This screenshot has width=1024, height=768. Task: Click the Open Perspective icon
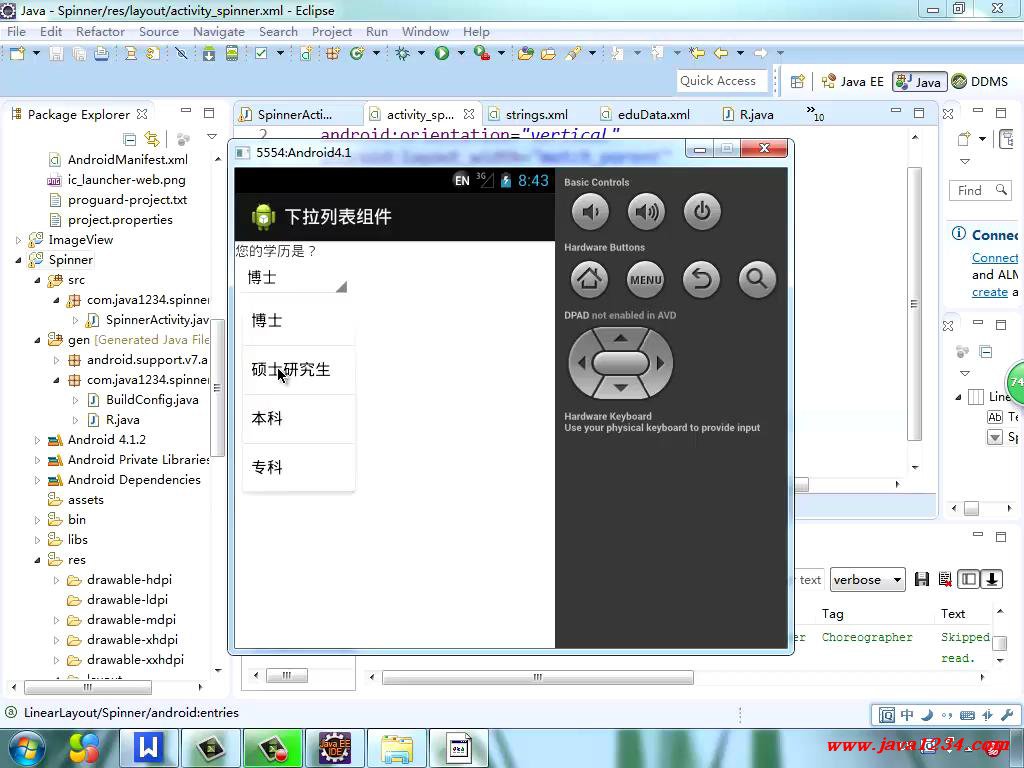(x=797, y=82)
